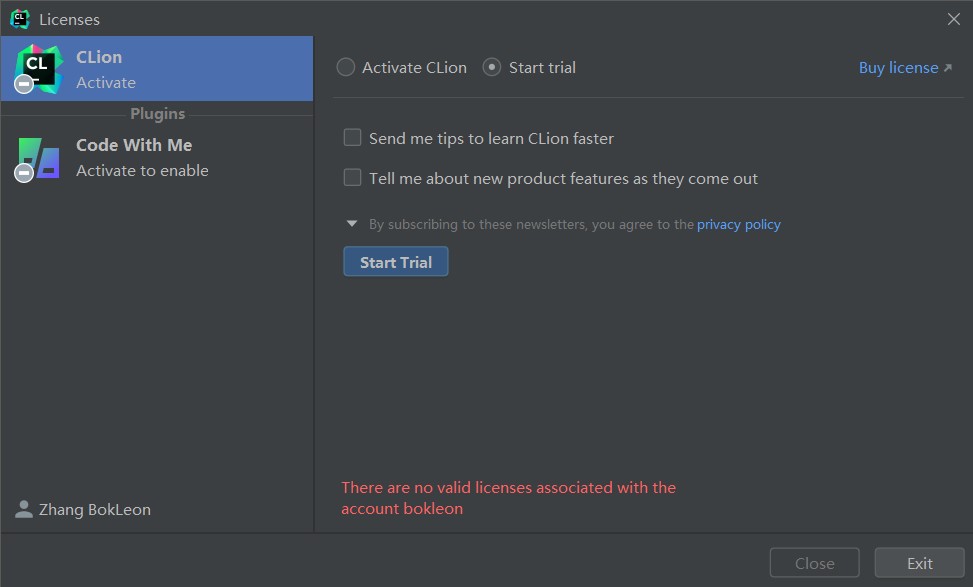The width and height of the screenshot is (973, 587).
Task: Click the user avatar icon beside Zhang BokLeon
Action: tap(24, 509)
